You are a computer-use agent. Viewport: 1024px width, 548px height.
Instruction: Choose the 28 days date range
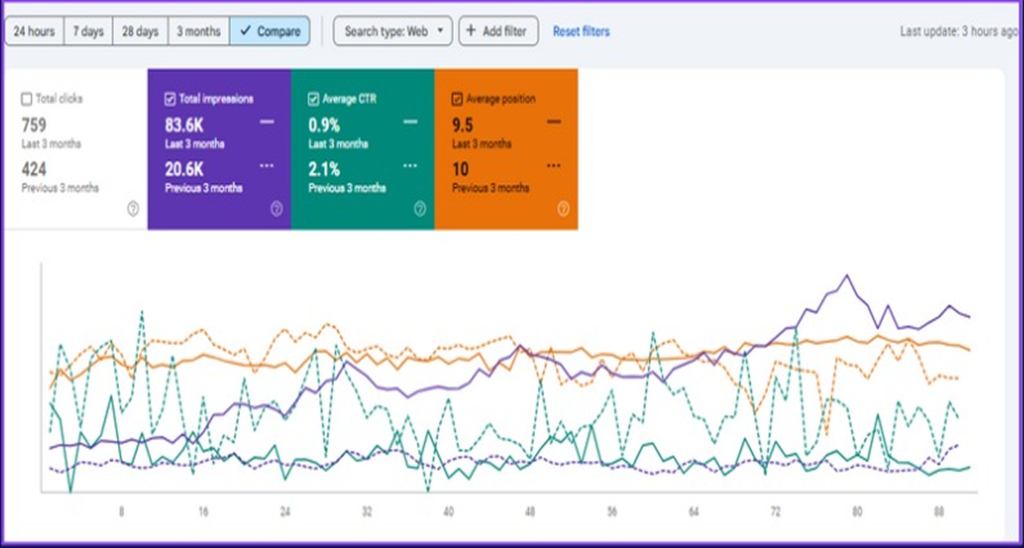point(140,31)
